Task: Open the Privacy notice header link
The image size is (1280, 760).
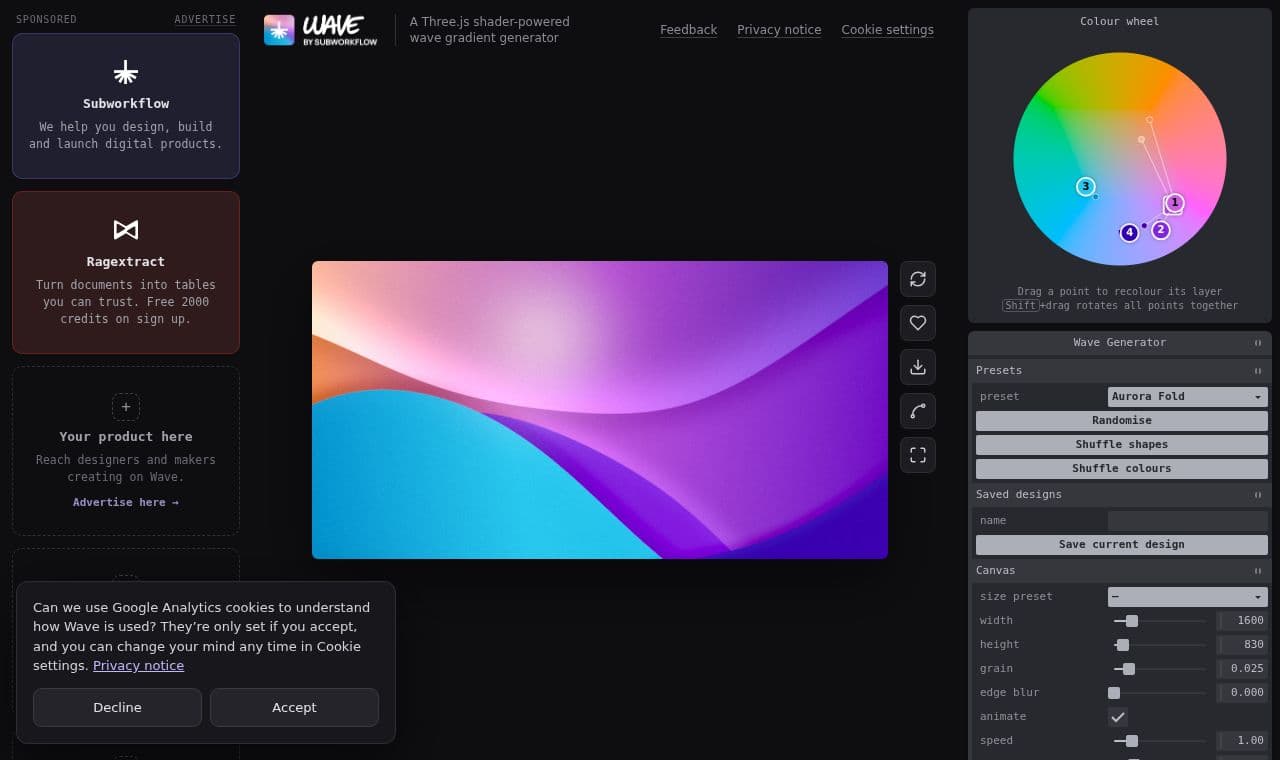Action: (779, 30)
